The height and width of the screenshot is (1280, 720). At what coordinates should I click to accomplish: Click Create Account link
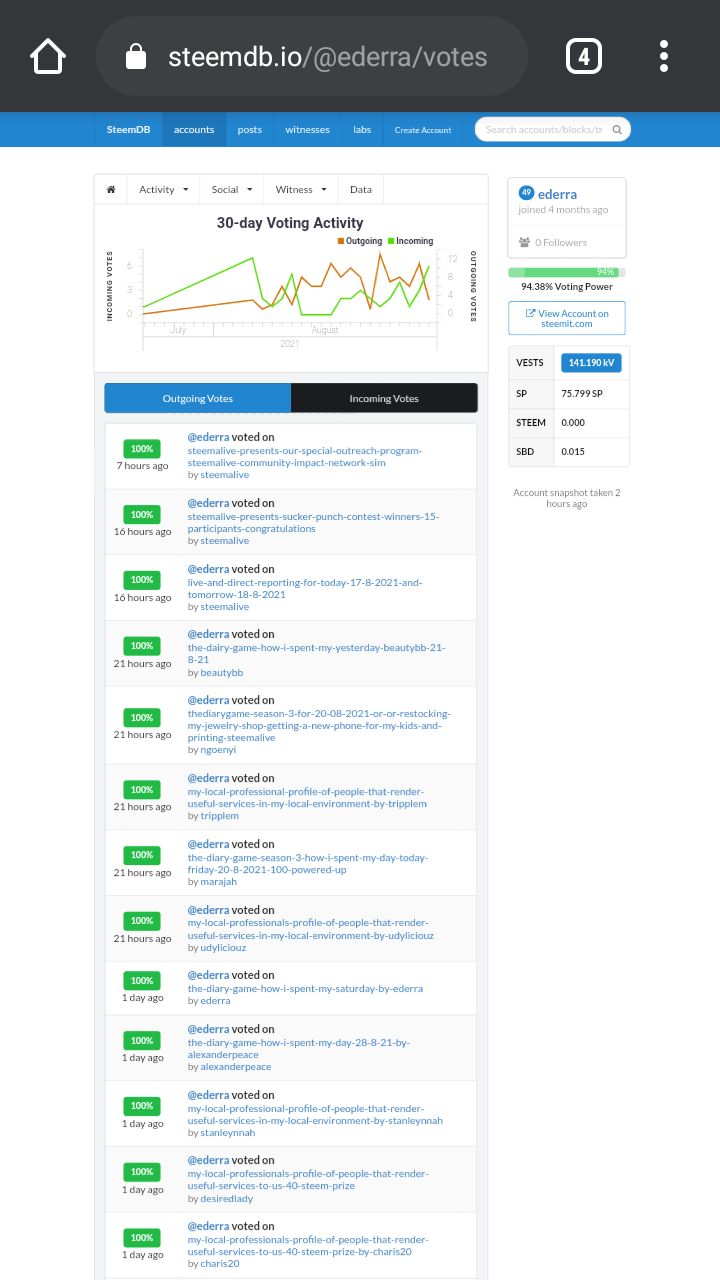pos(423,130)
